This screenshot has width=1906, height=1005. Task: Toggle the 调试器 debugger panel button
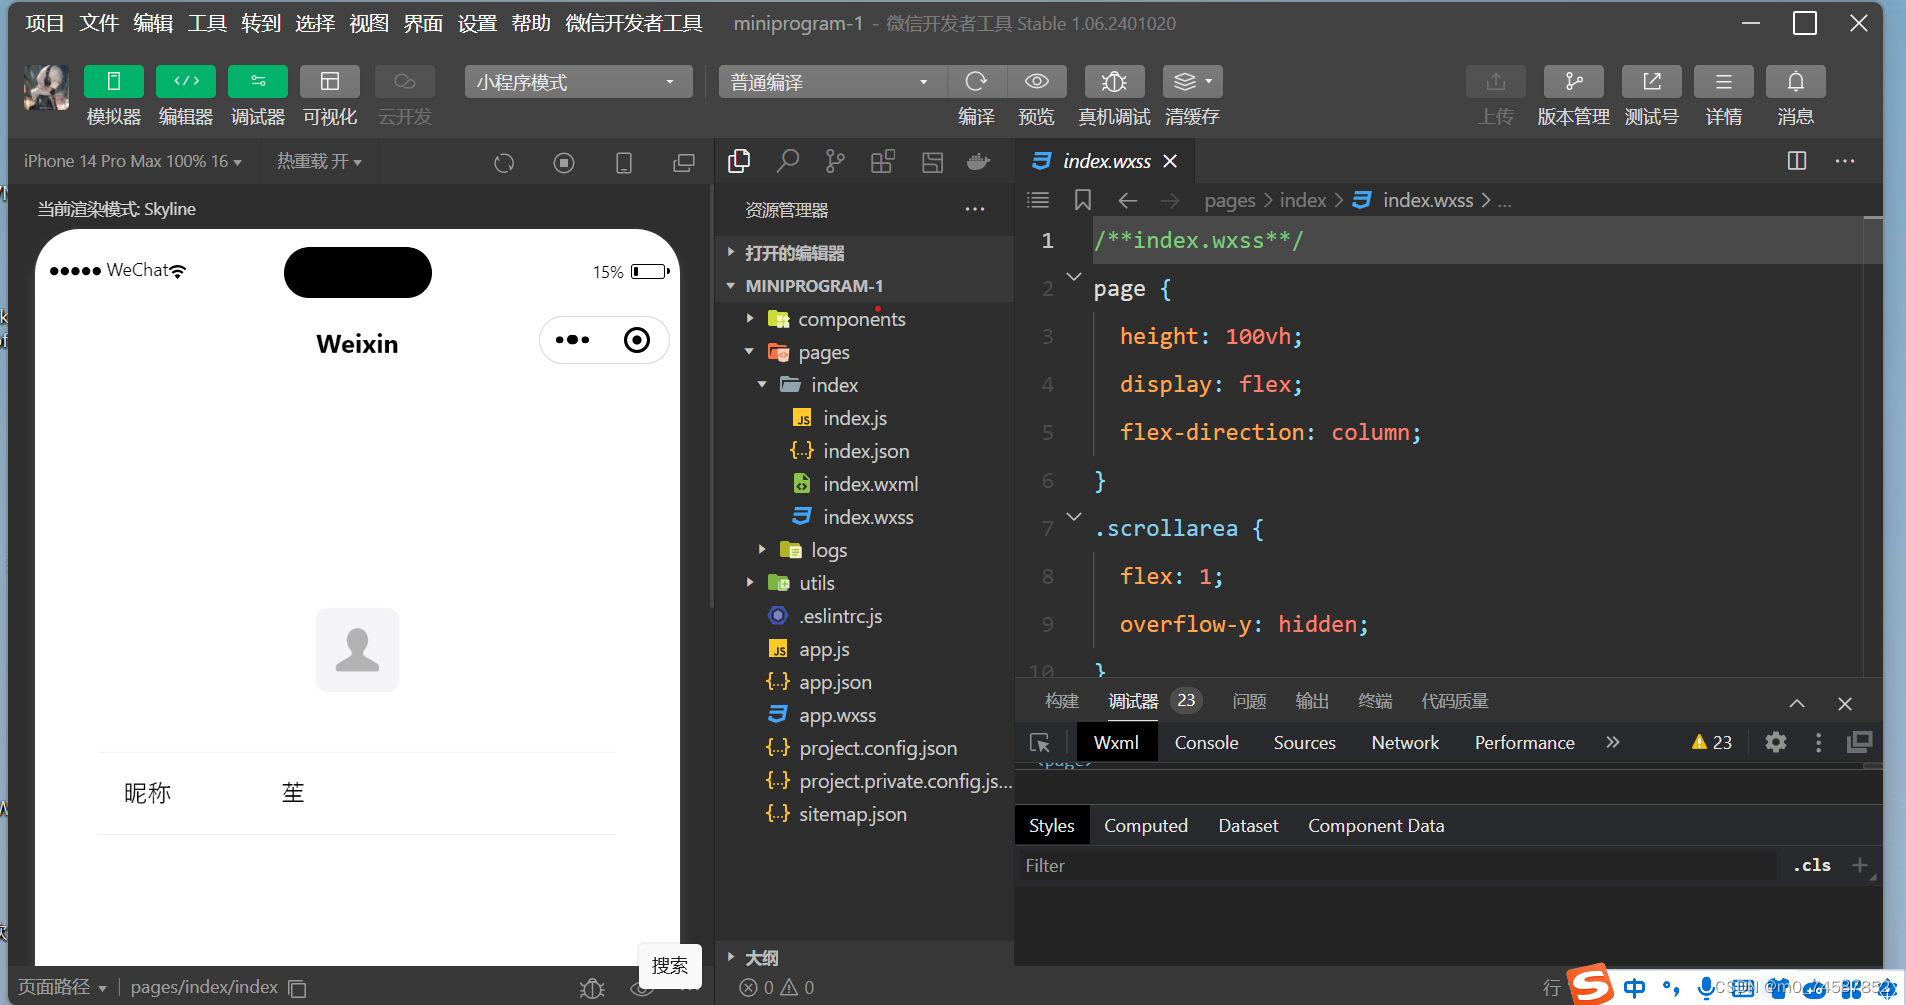tap(258, 82)
